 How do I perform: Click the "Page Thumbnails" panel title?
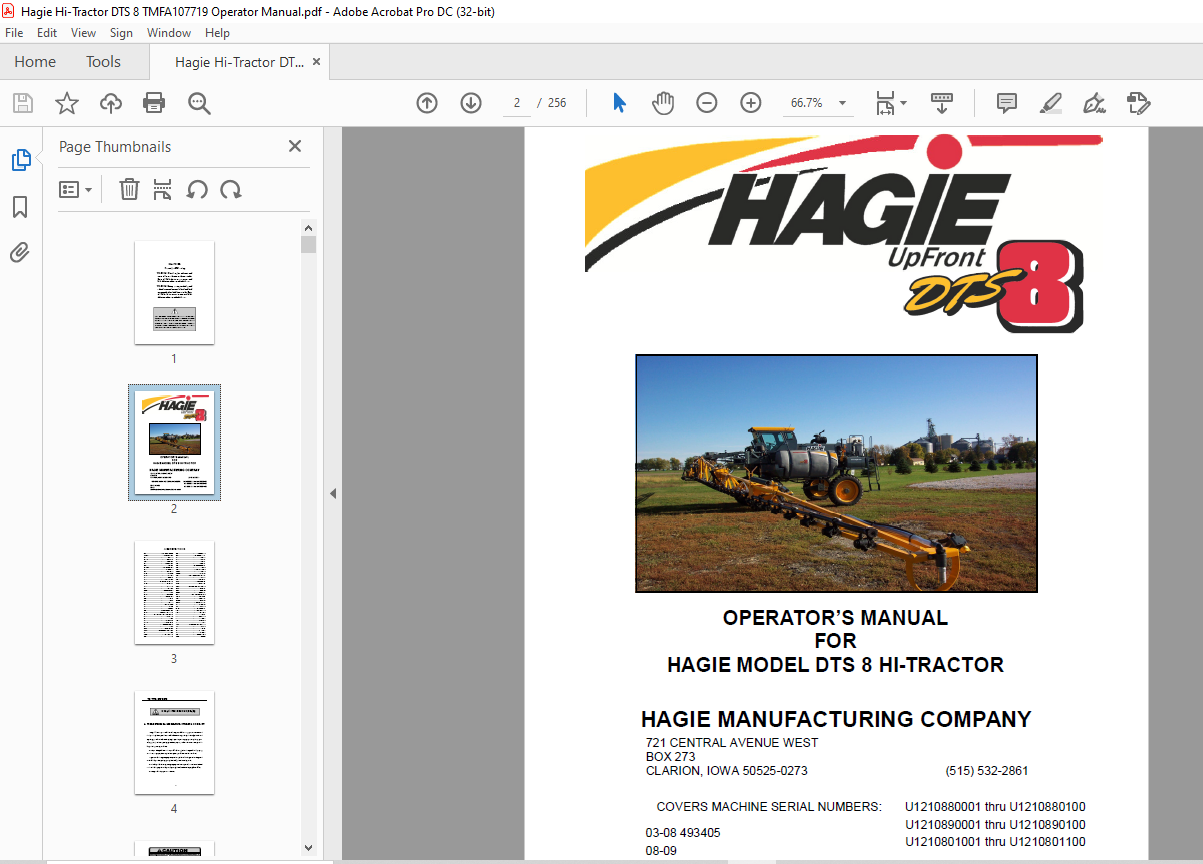[115, 147]
